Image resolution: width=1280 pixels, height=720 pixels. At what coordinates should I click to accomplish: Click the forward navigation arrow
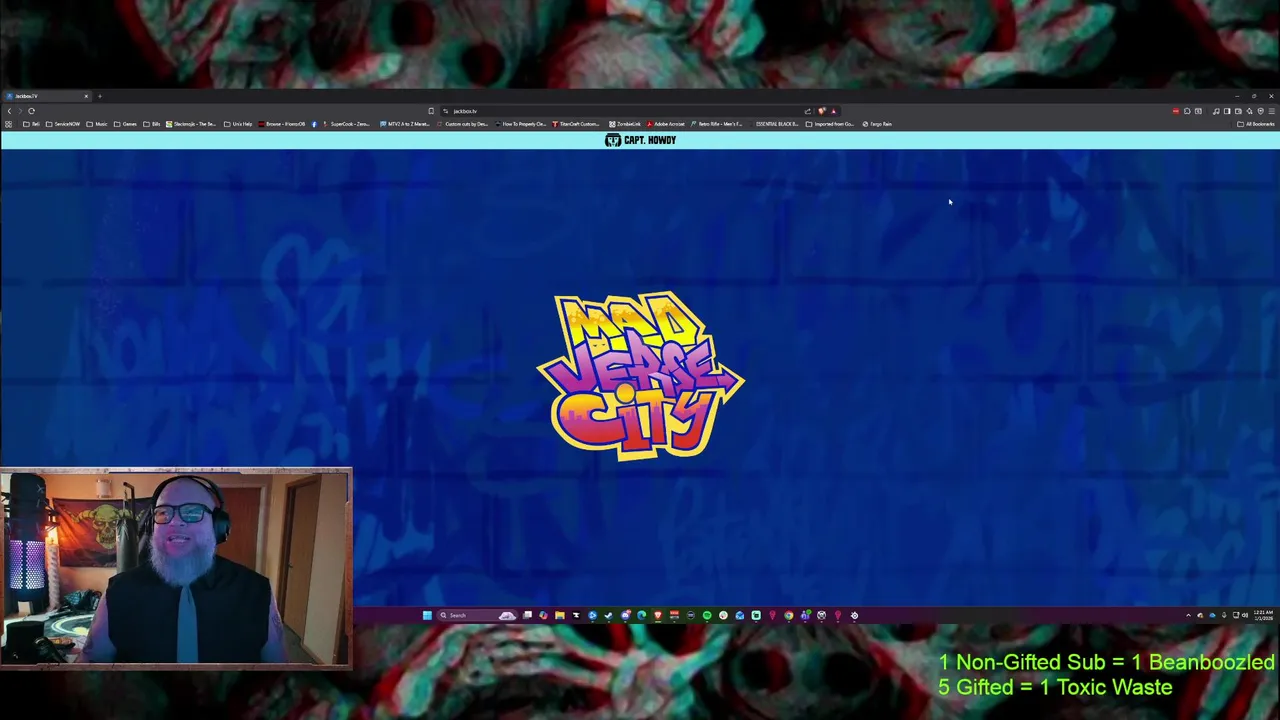click(x=20, y=111)
